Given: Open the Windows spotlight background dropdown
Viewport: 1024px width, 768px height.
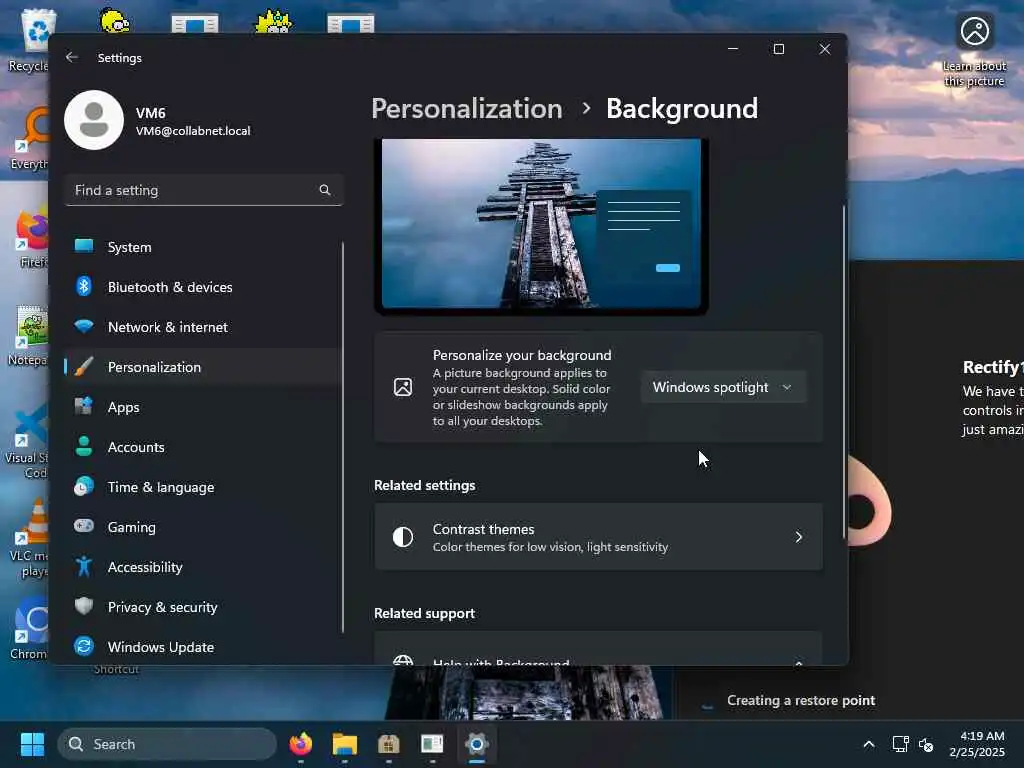Looking at the screenshot, I should coord(724,387).
